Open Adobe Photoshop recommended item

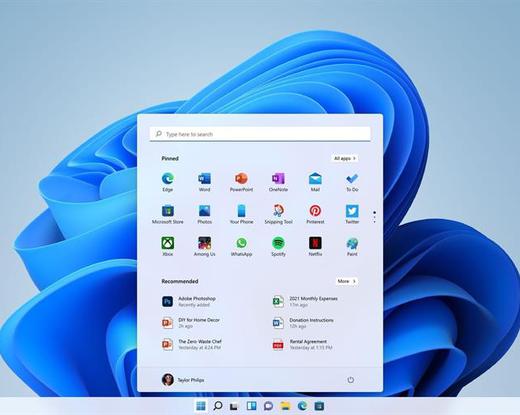(x=189, y=301)
